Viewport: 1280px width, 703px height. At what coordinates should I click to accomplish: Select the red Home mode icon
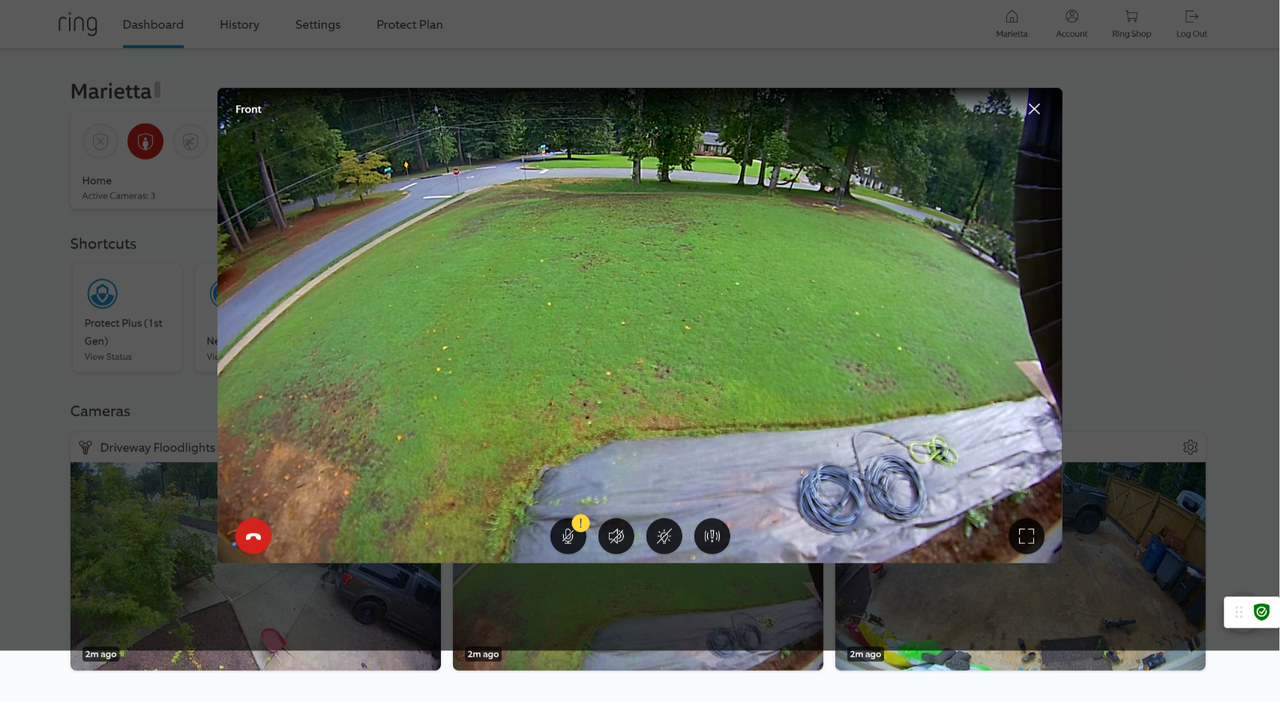(x=145, y=142)
